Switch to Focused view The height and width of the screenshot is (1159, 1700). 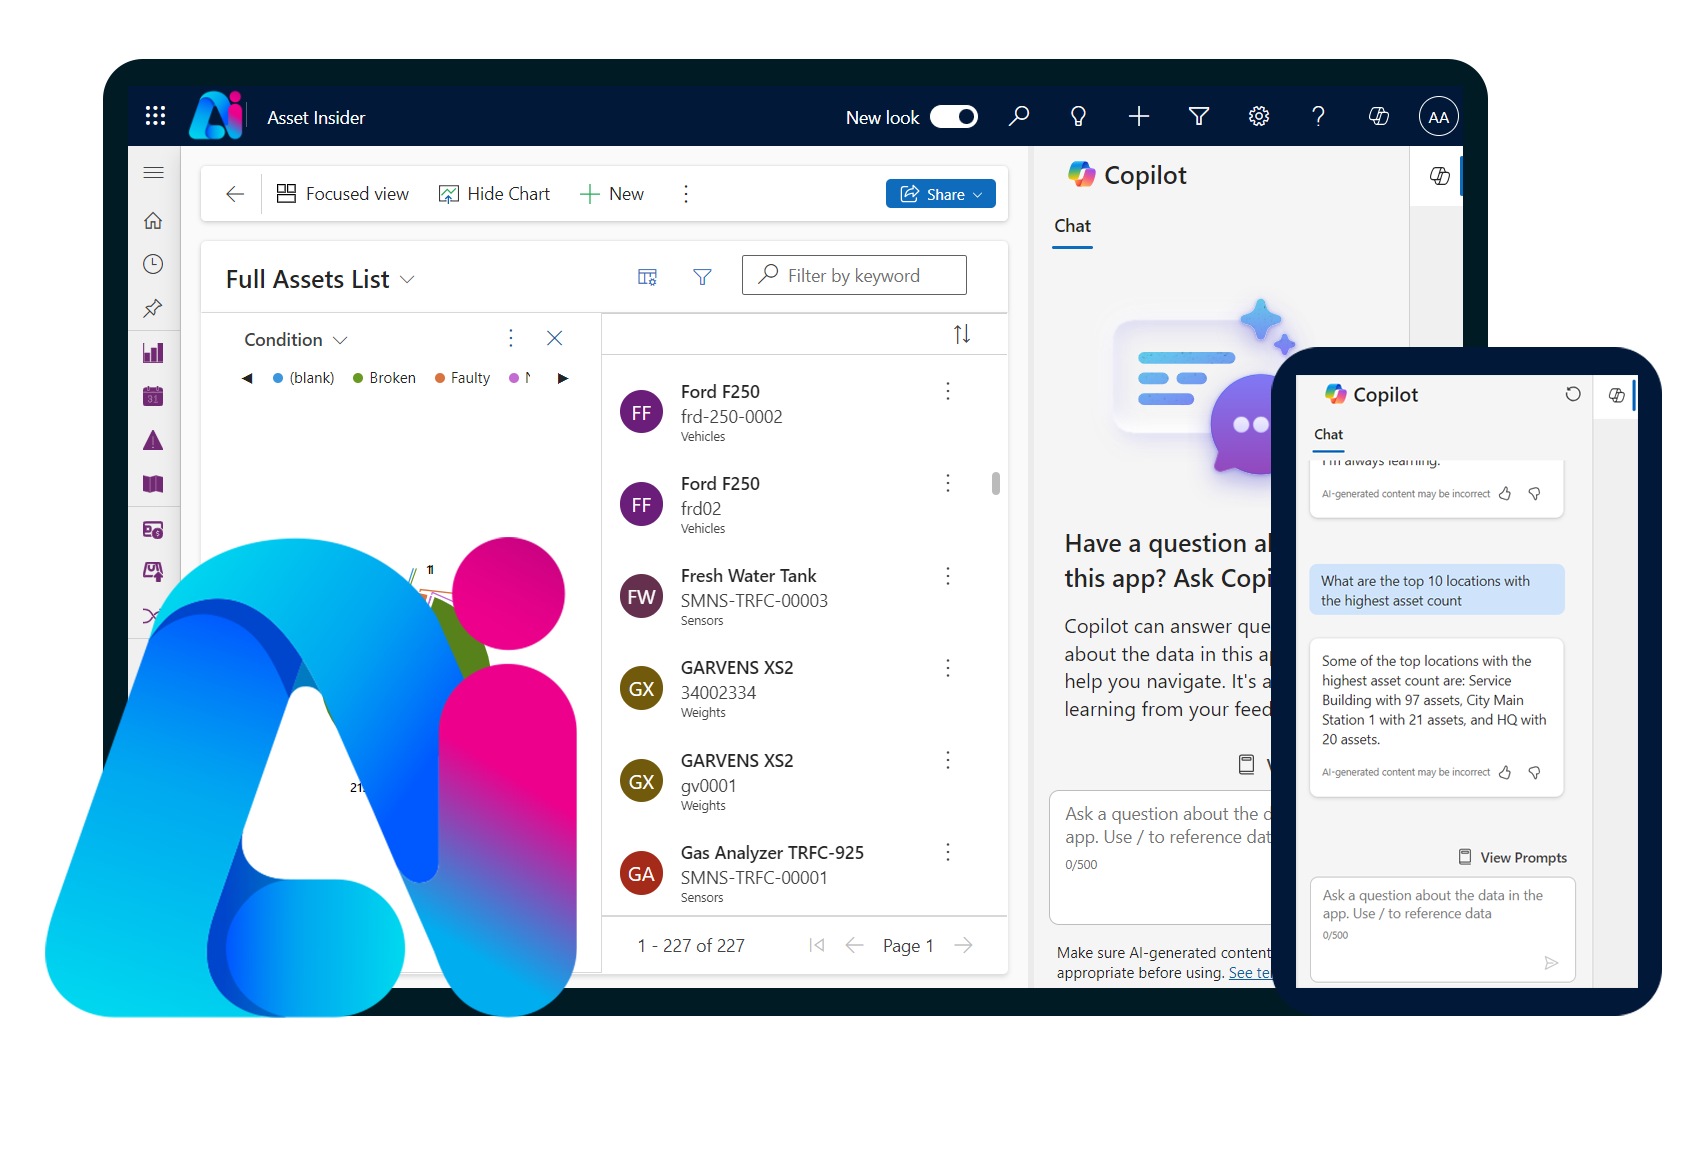(343, 194)
